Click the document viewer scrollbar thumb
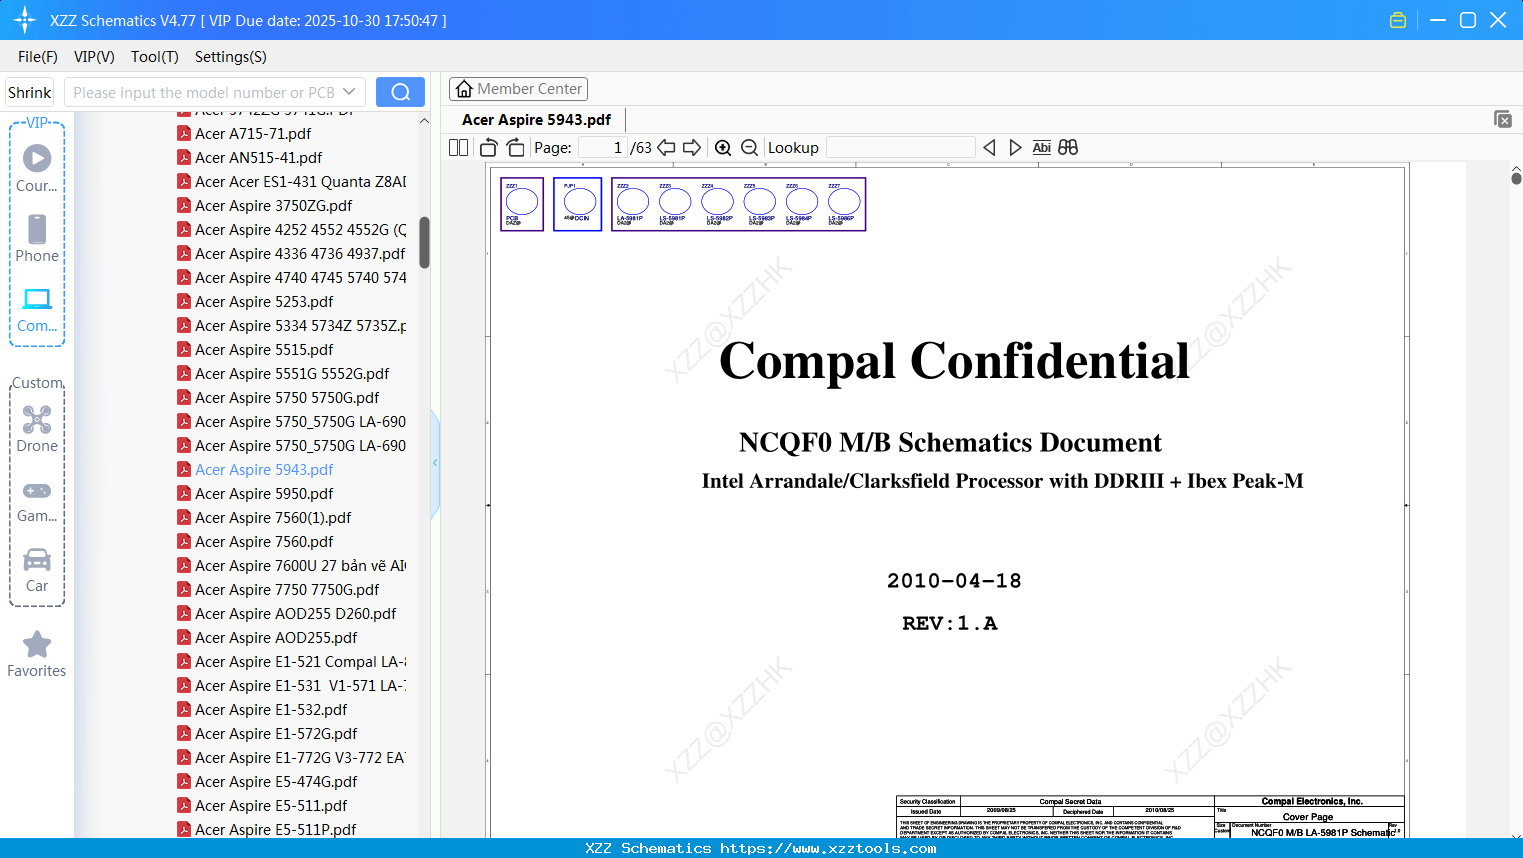The height and width of the screenshot is (858, 1523). click(x=1516, y=178)
